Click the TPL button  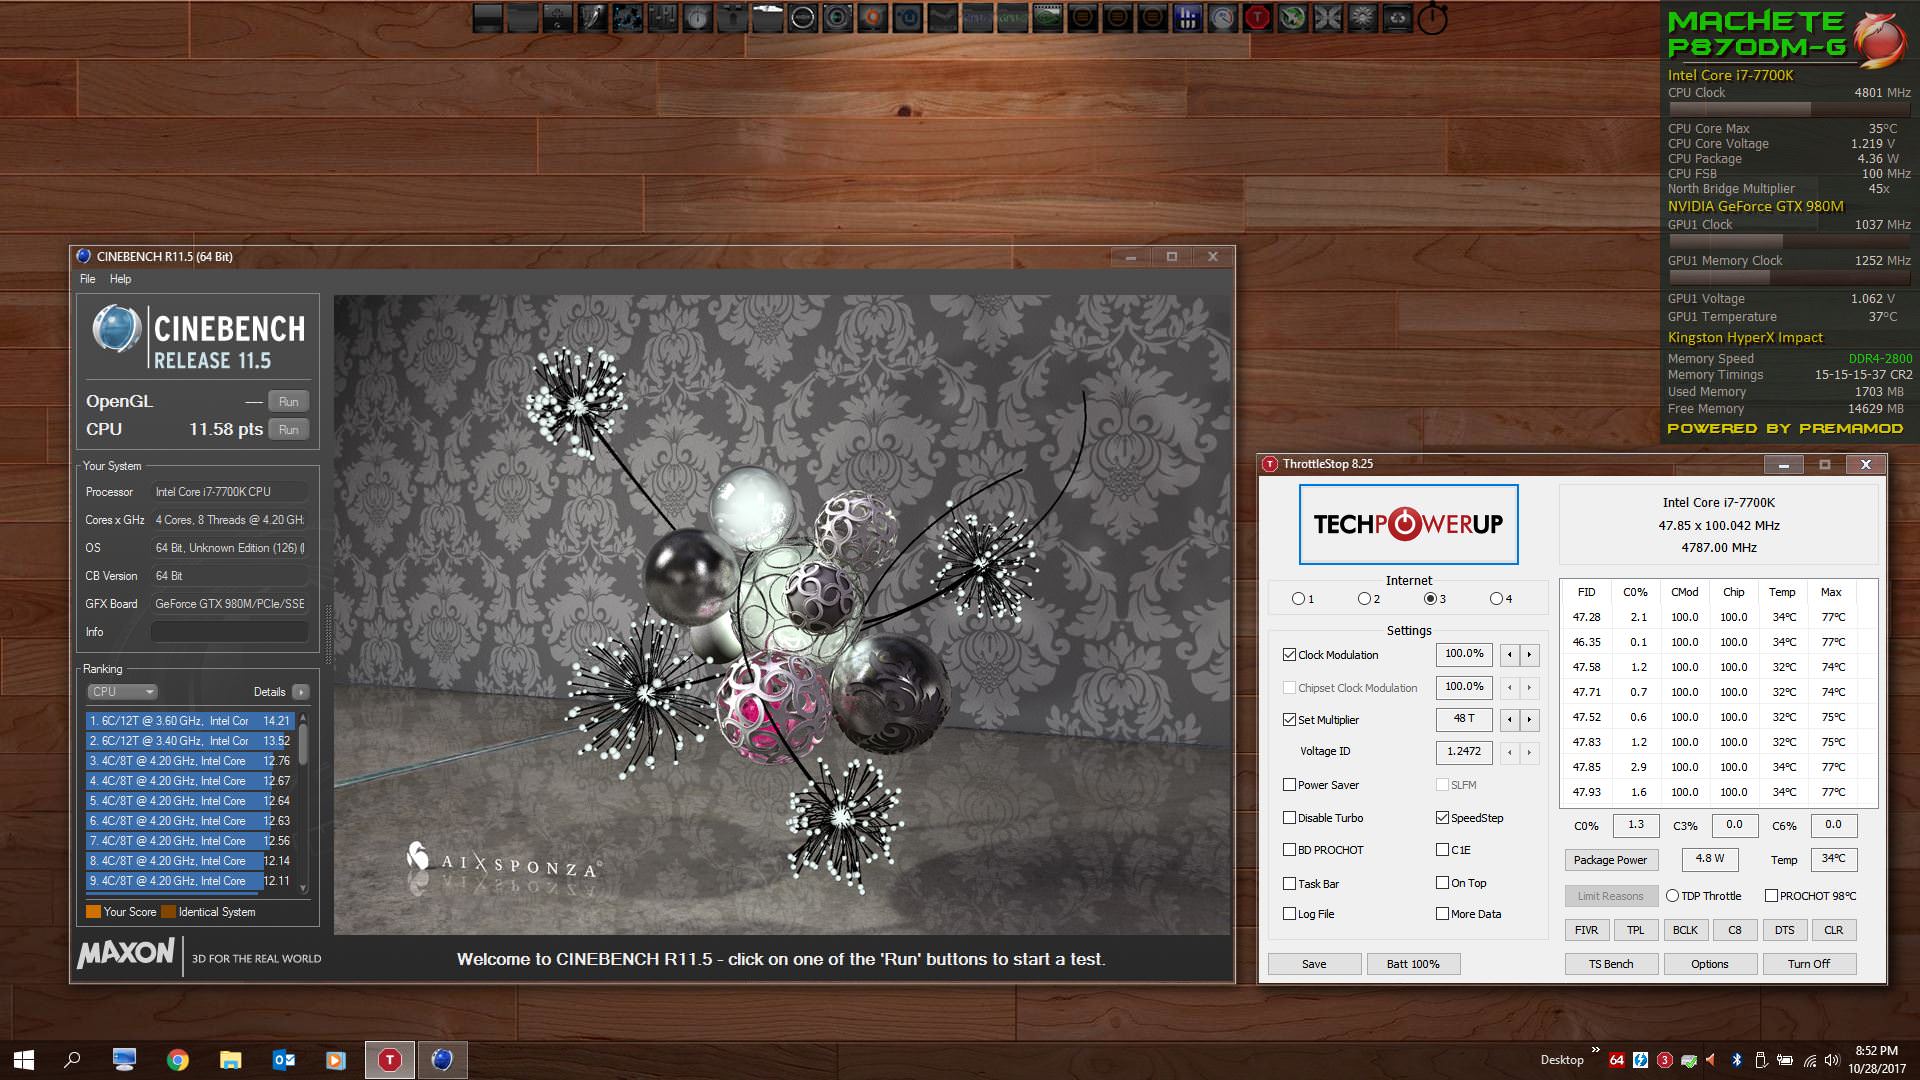(x=1635, y=930)
